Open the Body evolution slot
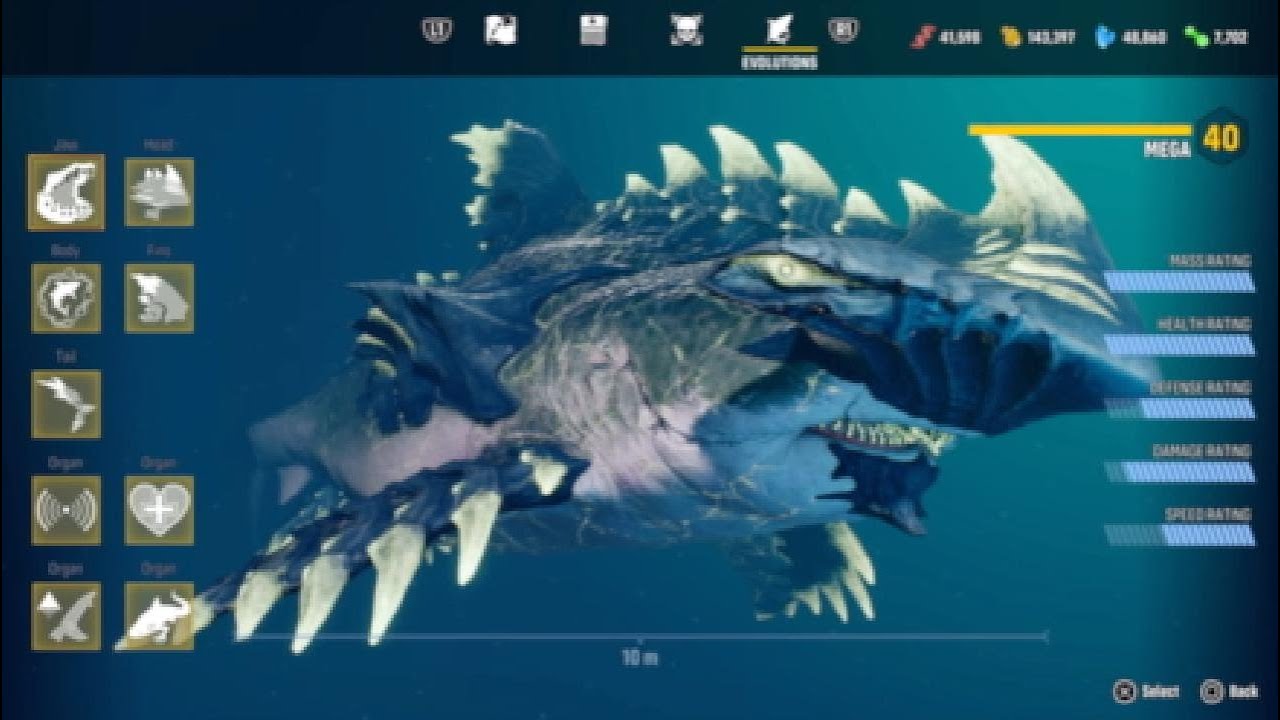 point(65,298)
